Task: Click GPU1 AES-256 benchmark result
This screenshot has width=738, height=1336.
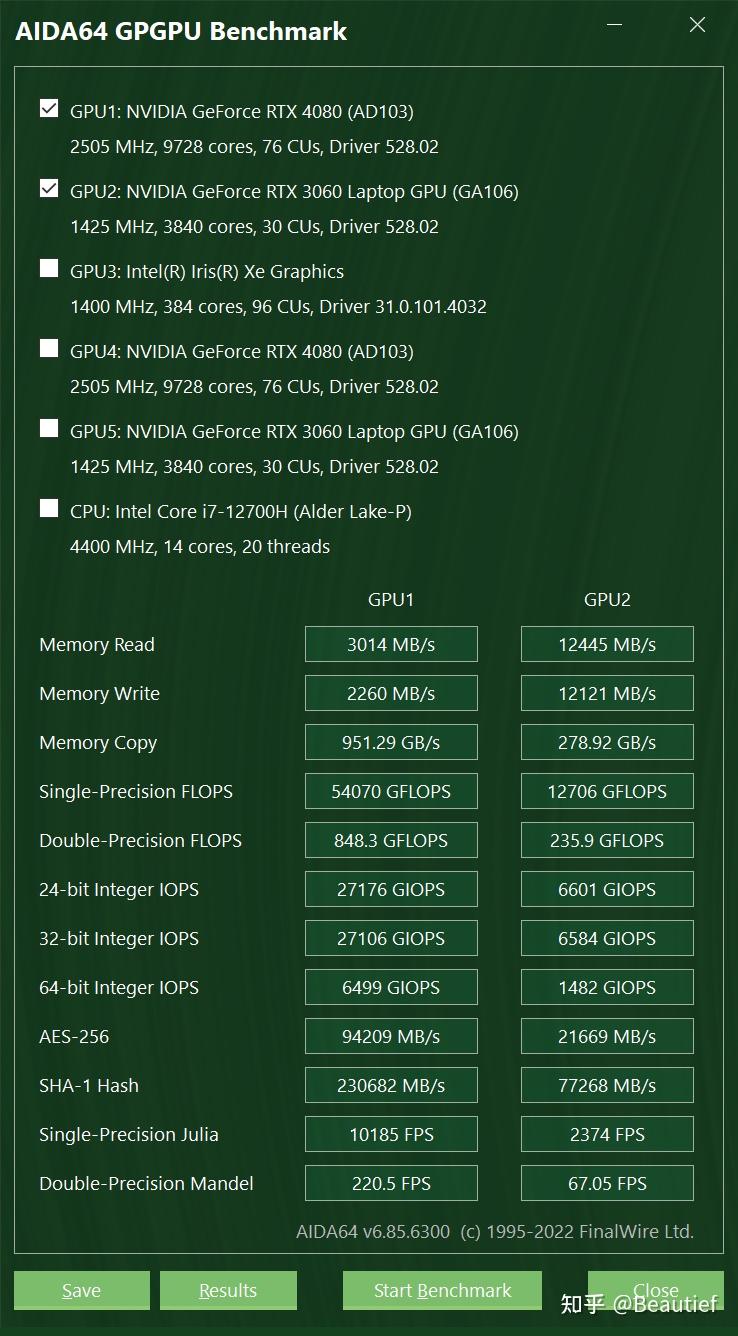Action: point(391,1036)
